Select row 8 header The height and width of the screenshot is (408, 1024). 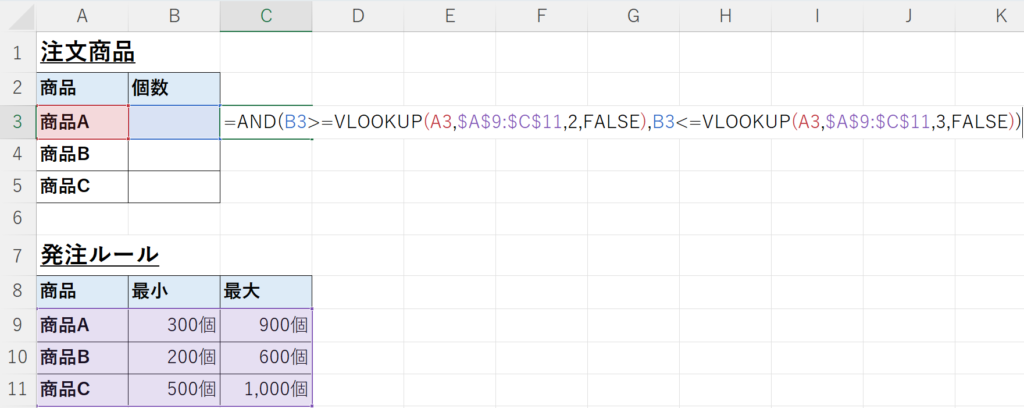pos(18,291)
